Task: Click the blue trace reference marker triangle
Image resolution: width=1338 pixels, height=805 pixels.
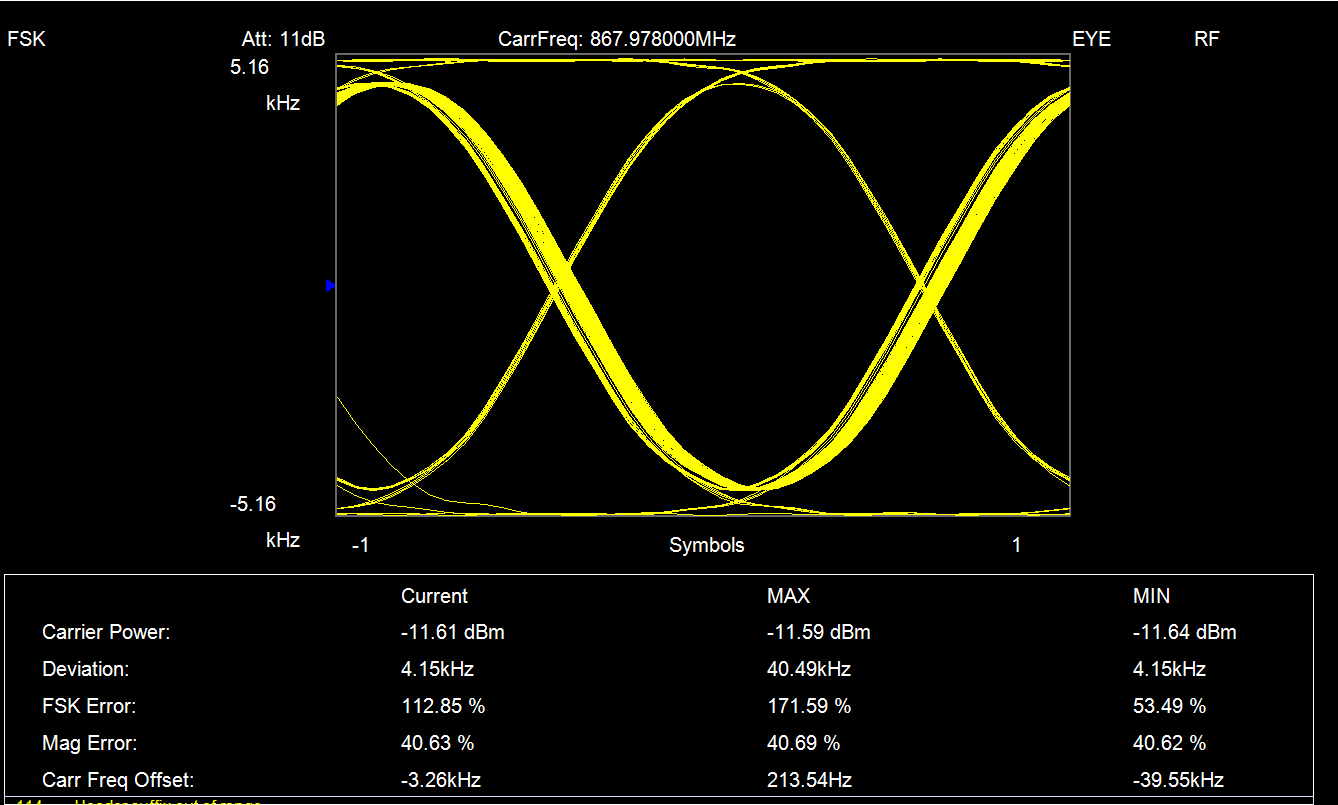Action: [330, 286]
